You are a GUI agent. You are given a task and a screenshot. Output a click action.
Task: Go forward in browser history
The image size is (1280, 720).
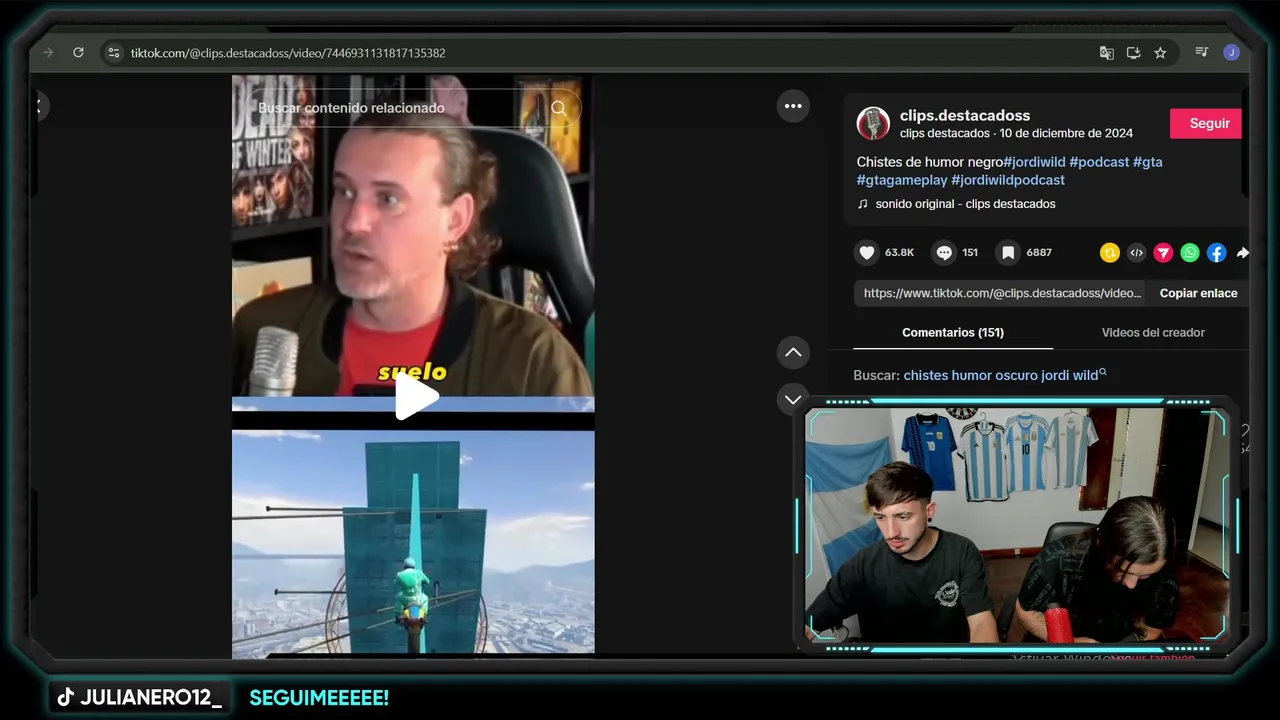tap(48, 53)
